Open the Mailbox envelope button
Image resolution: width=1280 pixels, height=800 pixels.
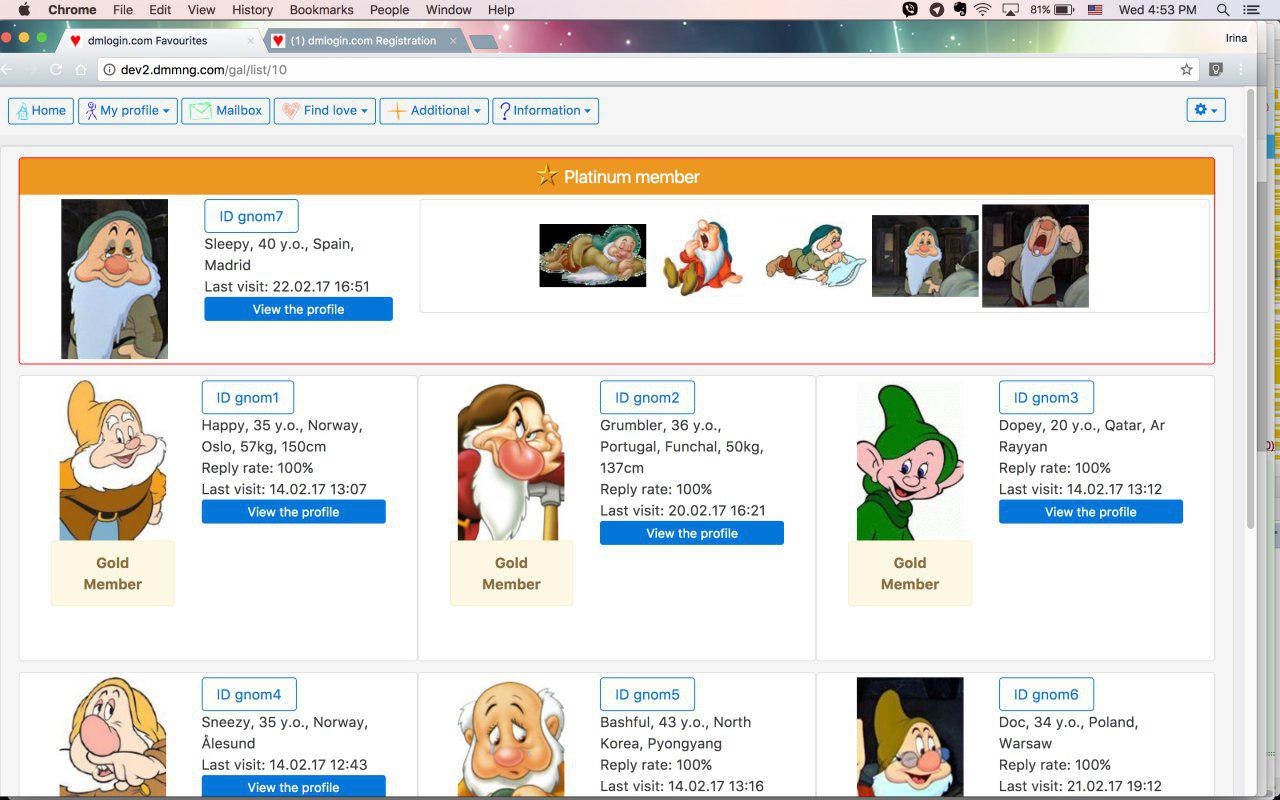(x=226, y=111)
